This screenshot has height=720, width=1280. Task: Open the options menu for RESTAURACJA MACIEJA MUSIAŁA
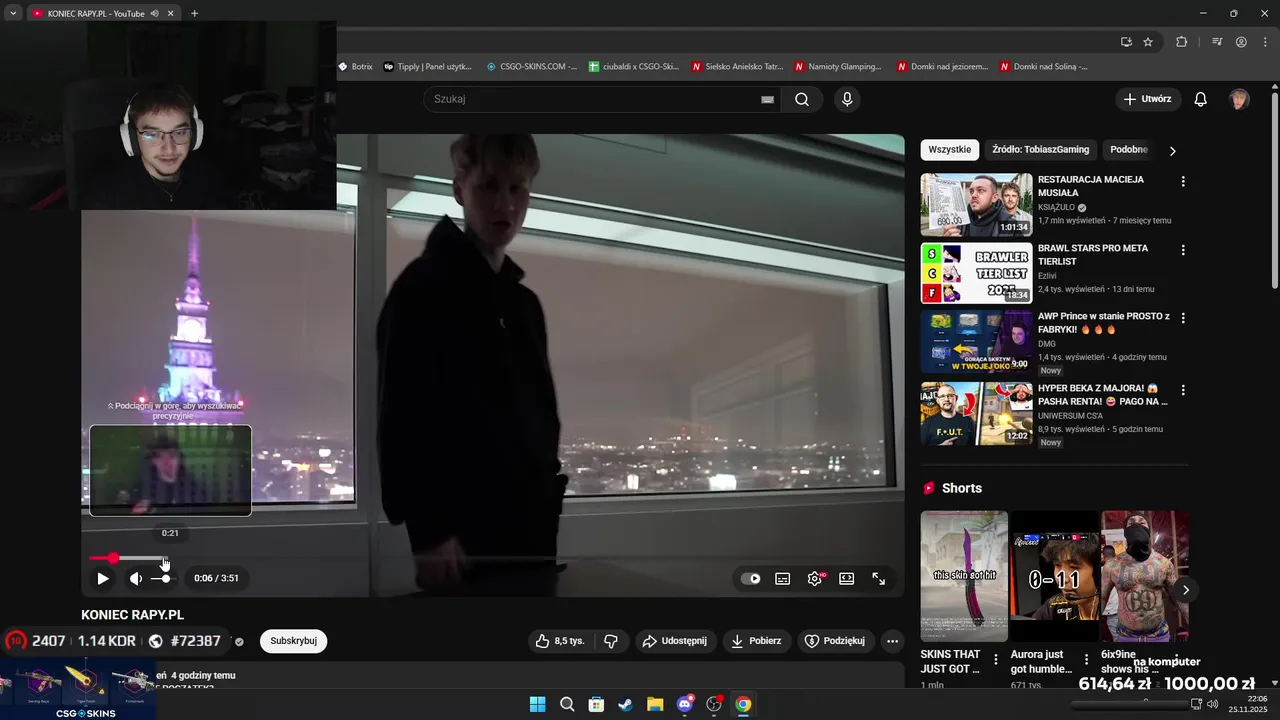[x=1183, y=182]
